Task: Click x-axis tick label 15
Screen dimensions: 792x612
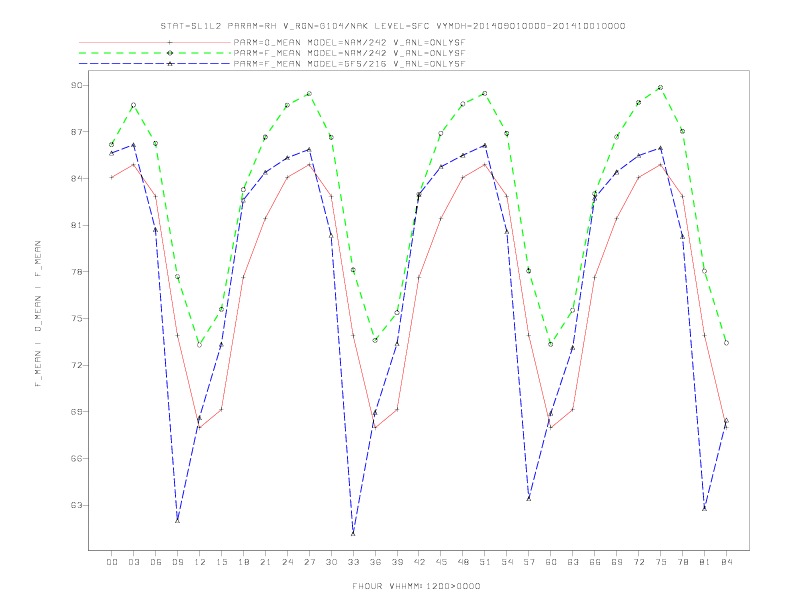Action: click(x=221, y=562)
